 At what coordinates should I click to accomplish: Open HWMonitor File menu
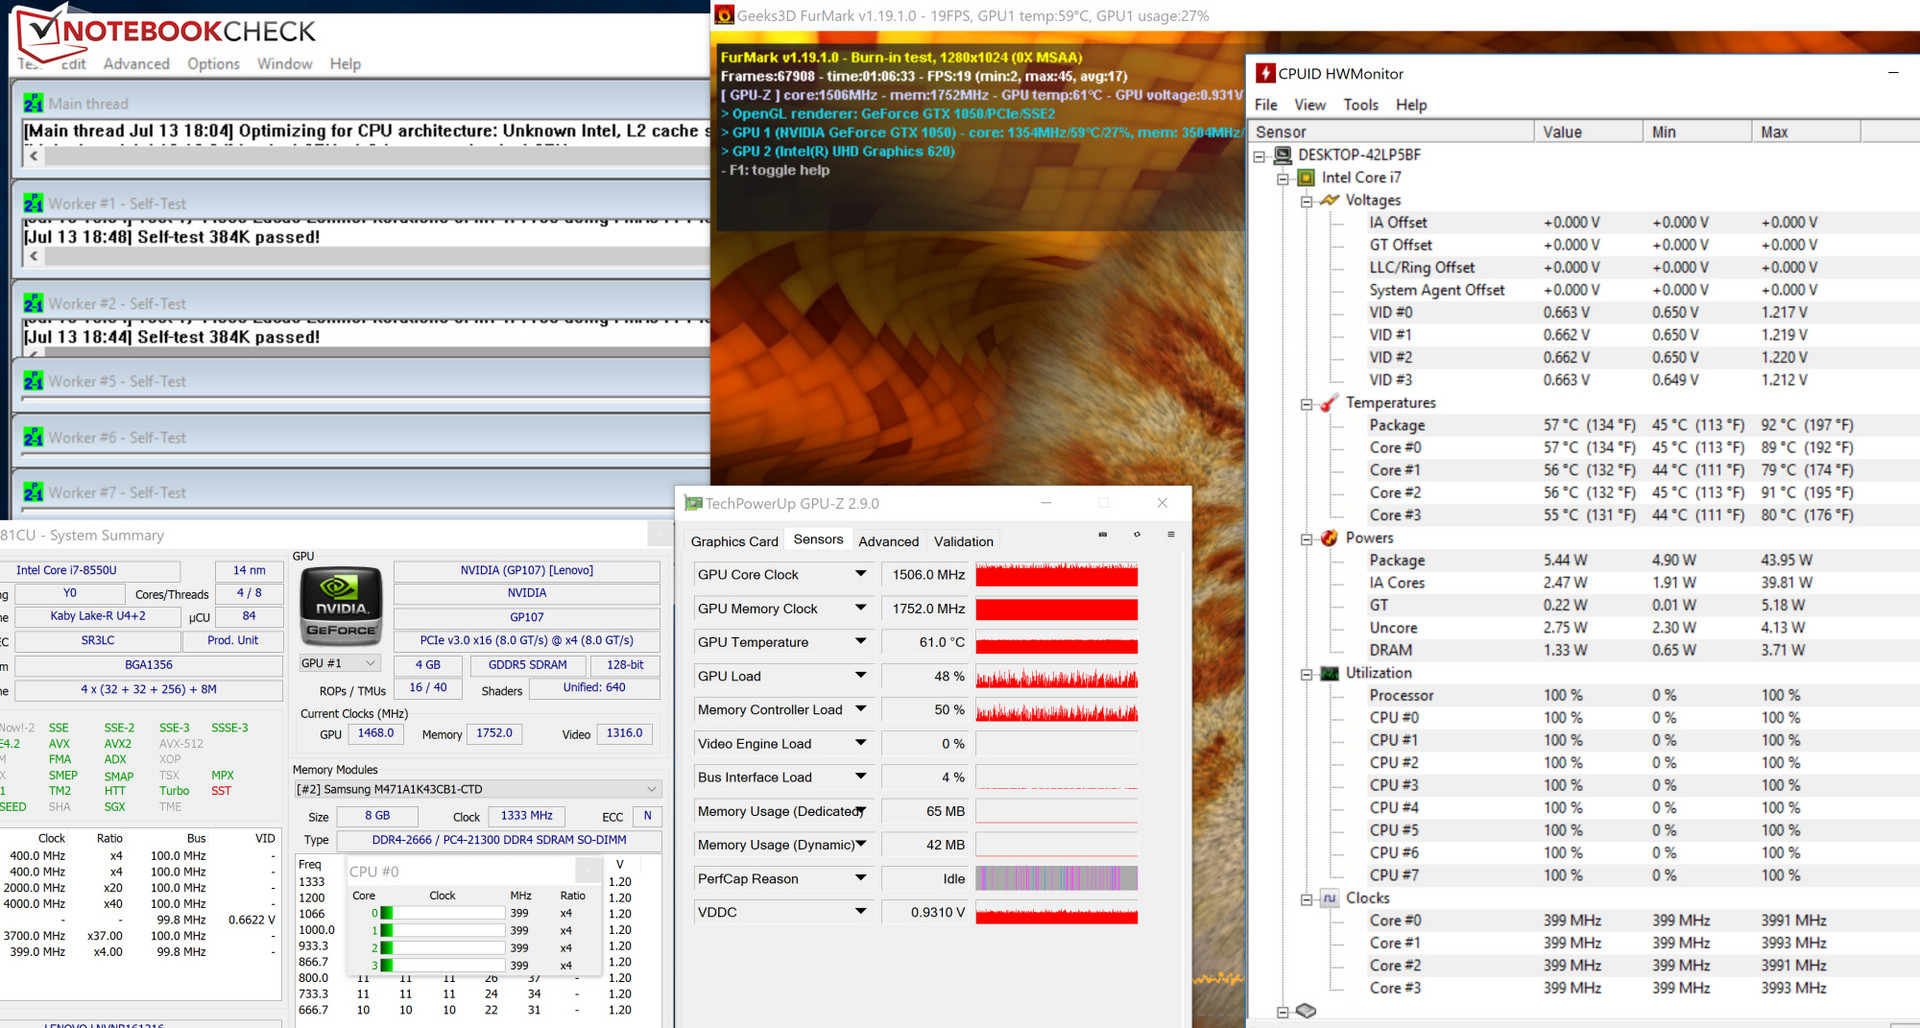click(x=1266, y=105)
